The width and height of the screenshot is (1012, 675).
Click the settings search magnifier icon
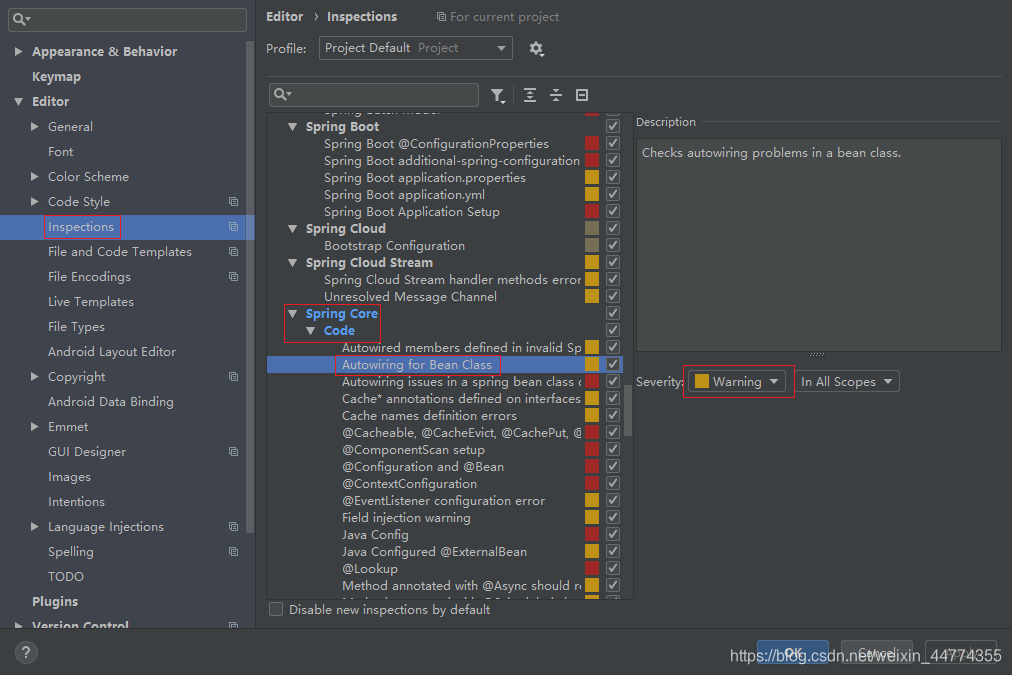(x=21, y=19)
